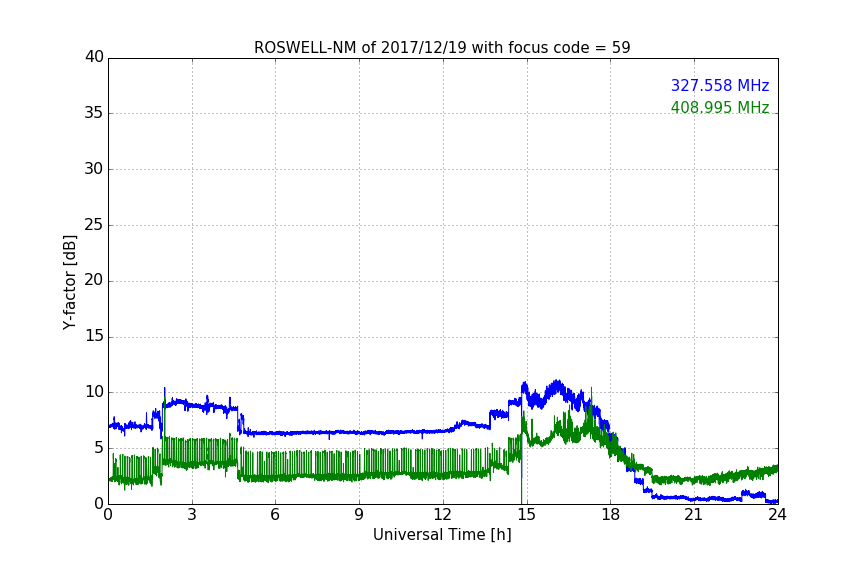Screen dimensions: 864x576
Task: Click y-axis tick label 25
Action: 94,225
